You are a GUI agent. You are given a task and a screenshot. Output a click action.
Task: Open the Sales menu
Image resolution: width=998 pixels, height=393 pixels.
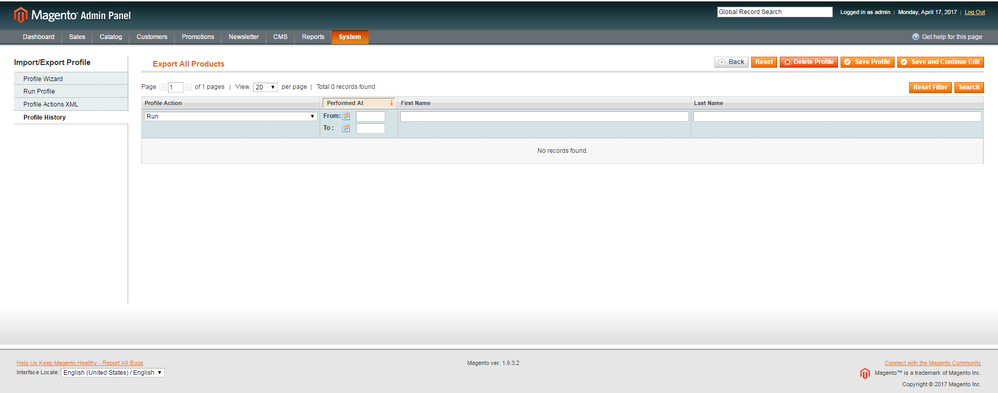pyautogui.click(x=77, y=37)
